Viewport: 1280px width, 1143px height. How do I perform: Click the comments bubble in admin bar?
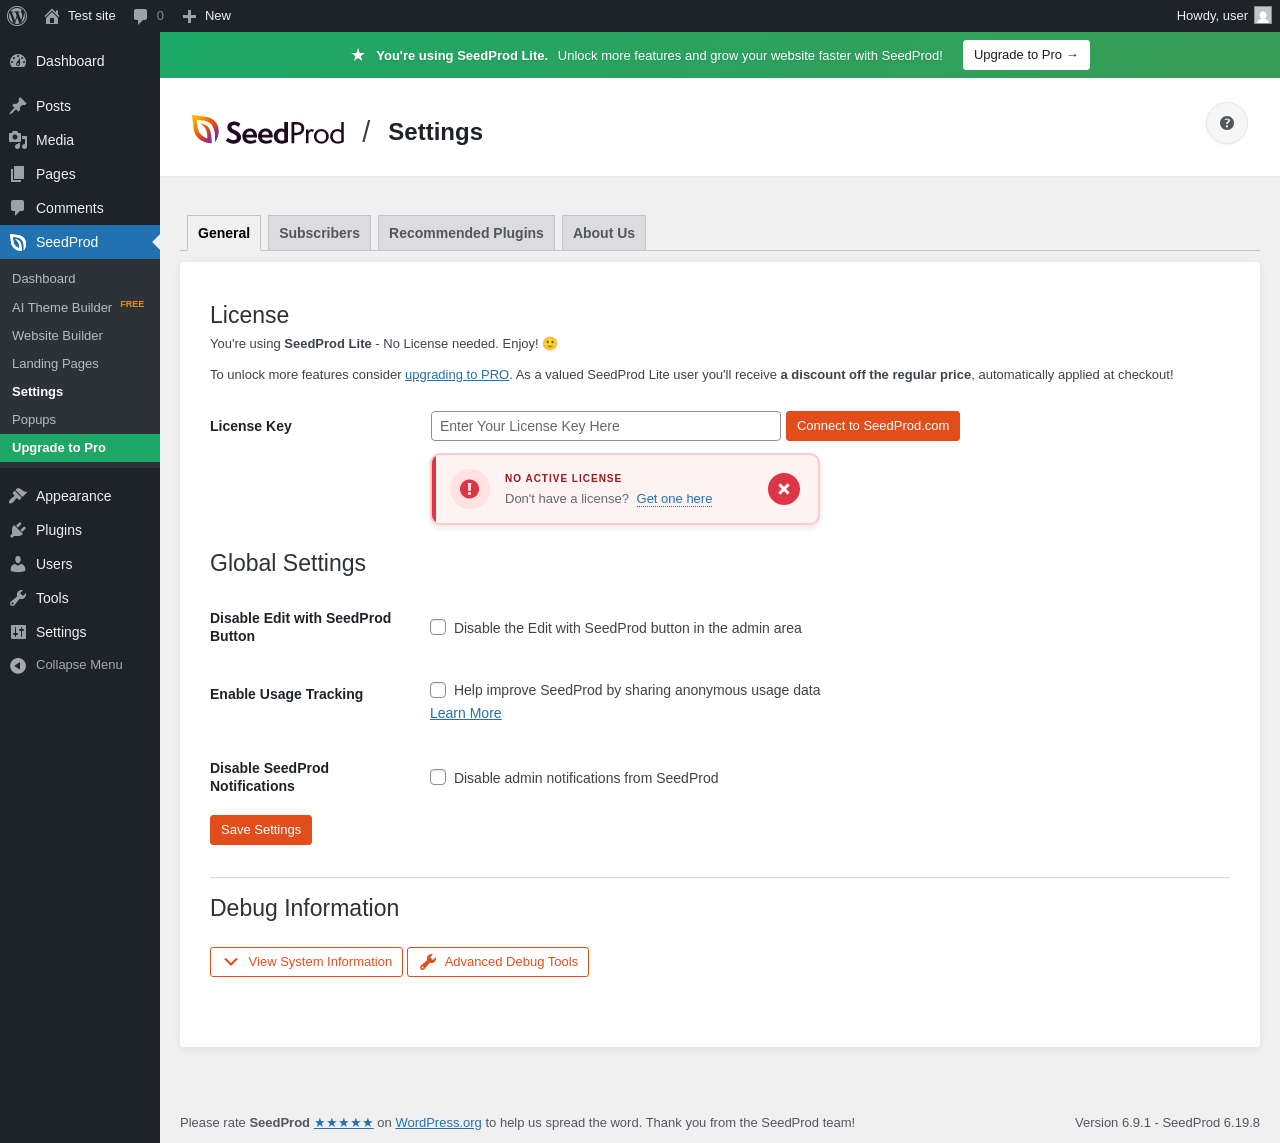(148, 16)
